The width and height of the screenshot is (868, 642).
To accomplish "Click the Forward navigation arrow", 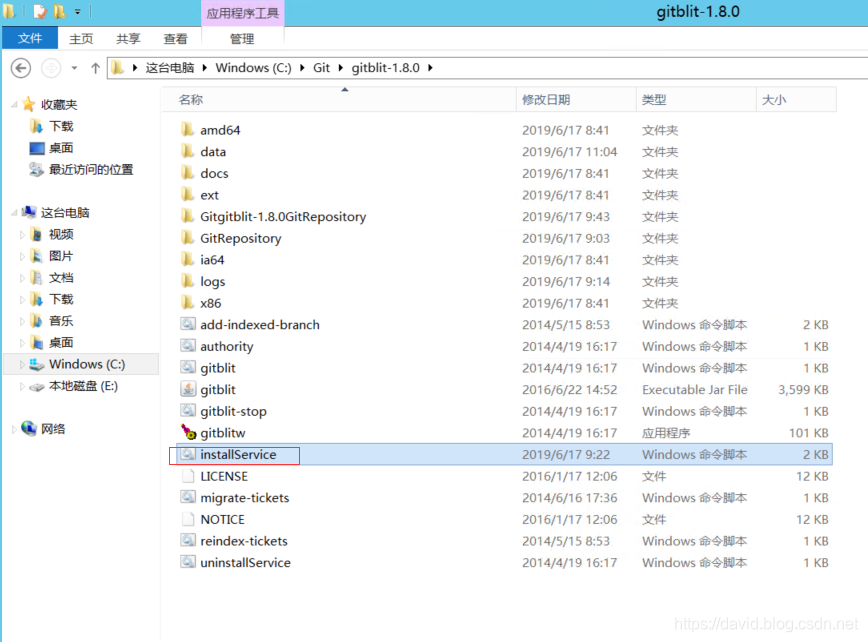I will [x=51, y=68].
